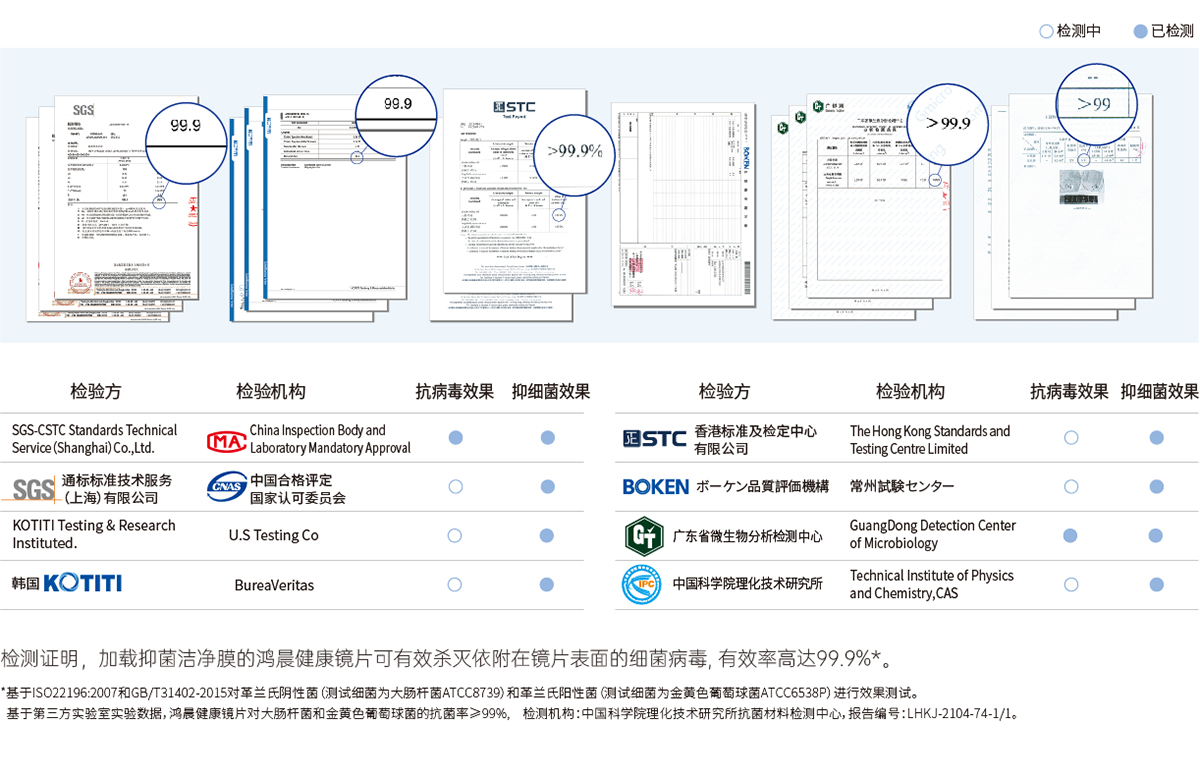
Task: Click the STC logo beside 香港标准及检定中心
Action: tap(654, 439)
